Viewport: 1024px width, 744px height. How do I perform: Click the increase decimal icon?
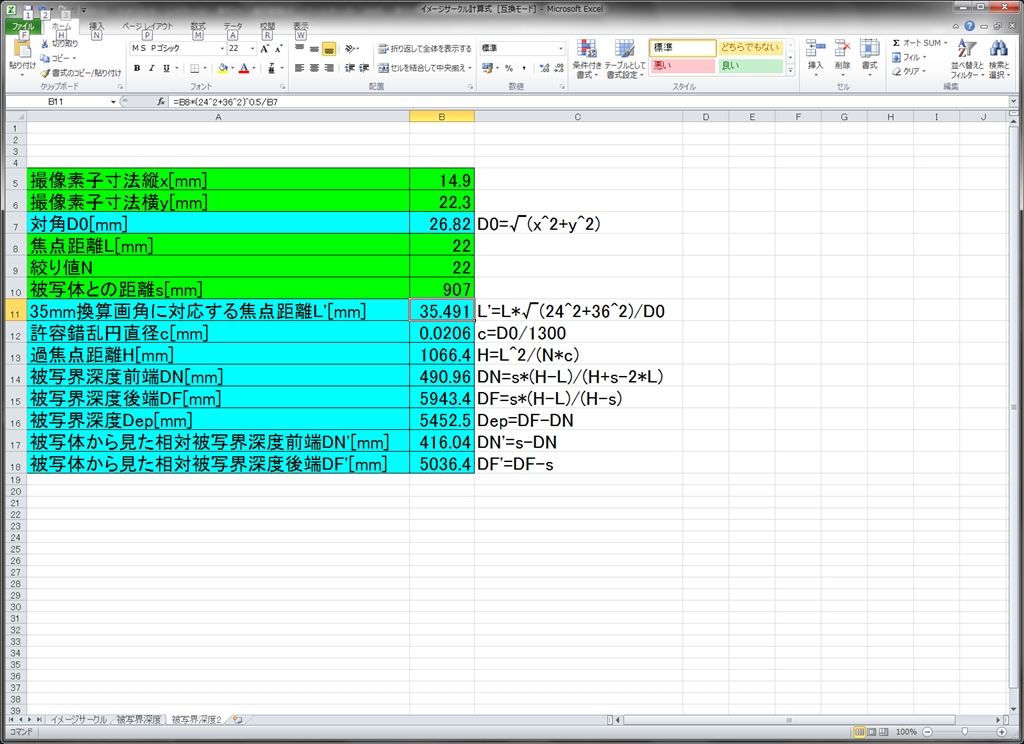coord(545,68)
